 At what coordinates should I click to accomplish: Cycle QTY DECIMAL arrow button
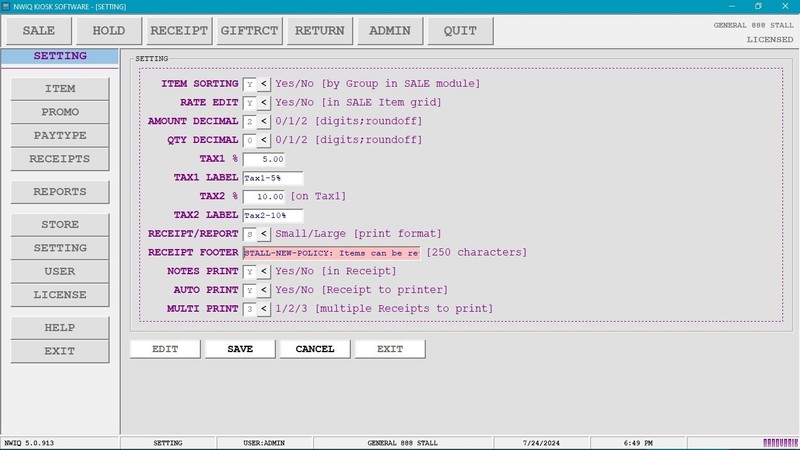264,140
